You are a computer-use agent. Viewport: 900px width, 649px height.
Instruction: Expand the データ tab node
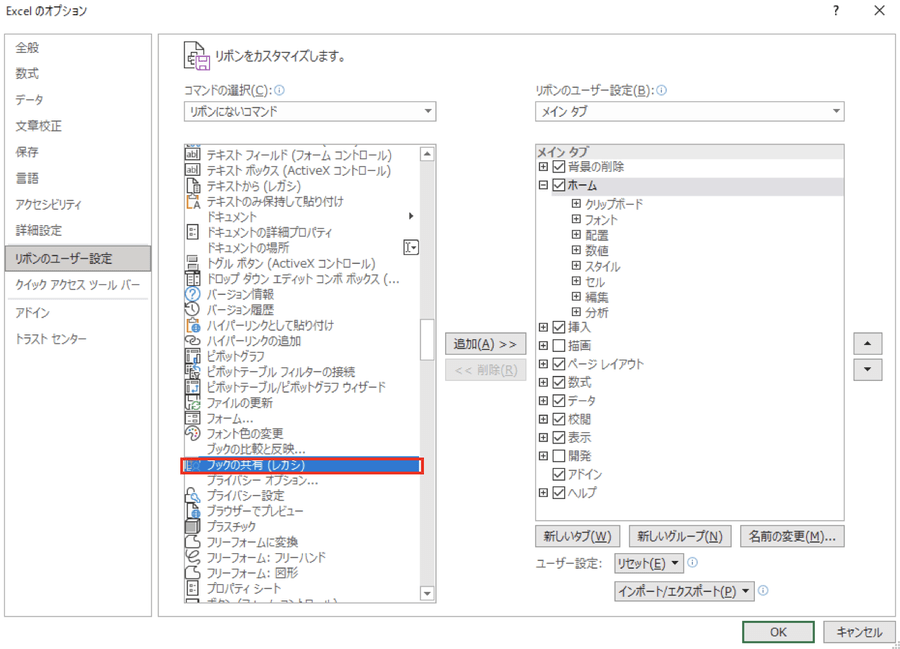(x=543, y=401)
